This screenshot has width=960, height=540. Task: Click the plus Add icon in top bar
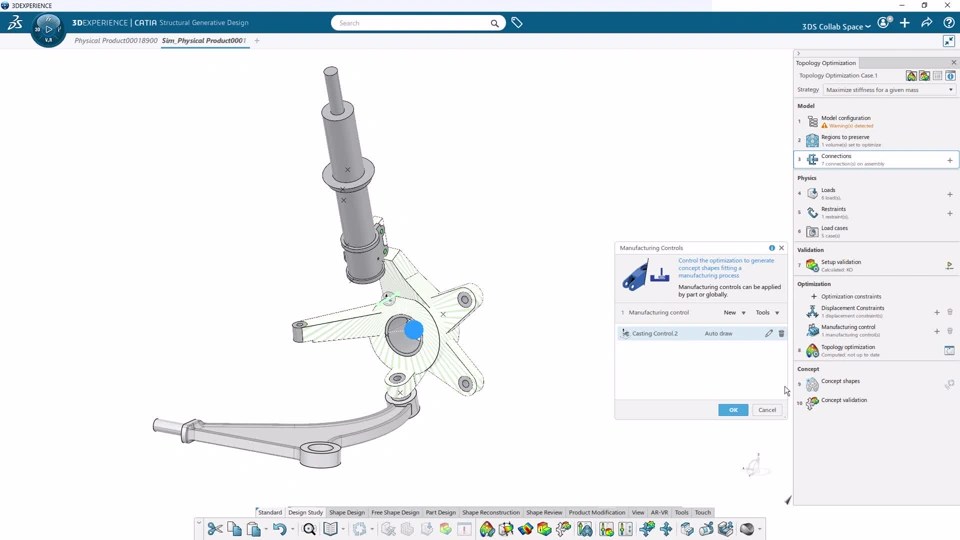[x=905, y=23]
